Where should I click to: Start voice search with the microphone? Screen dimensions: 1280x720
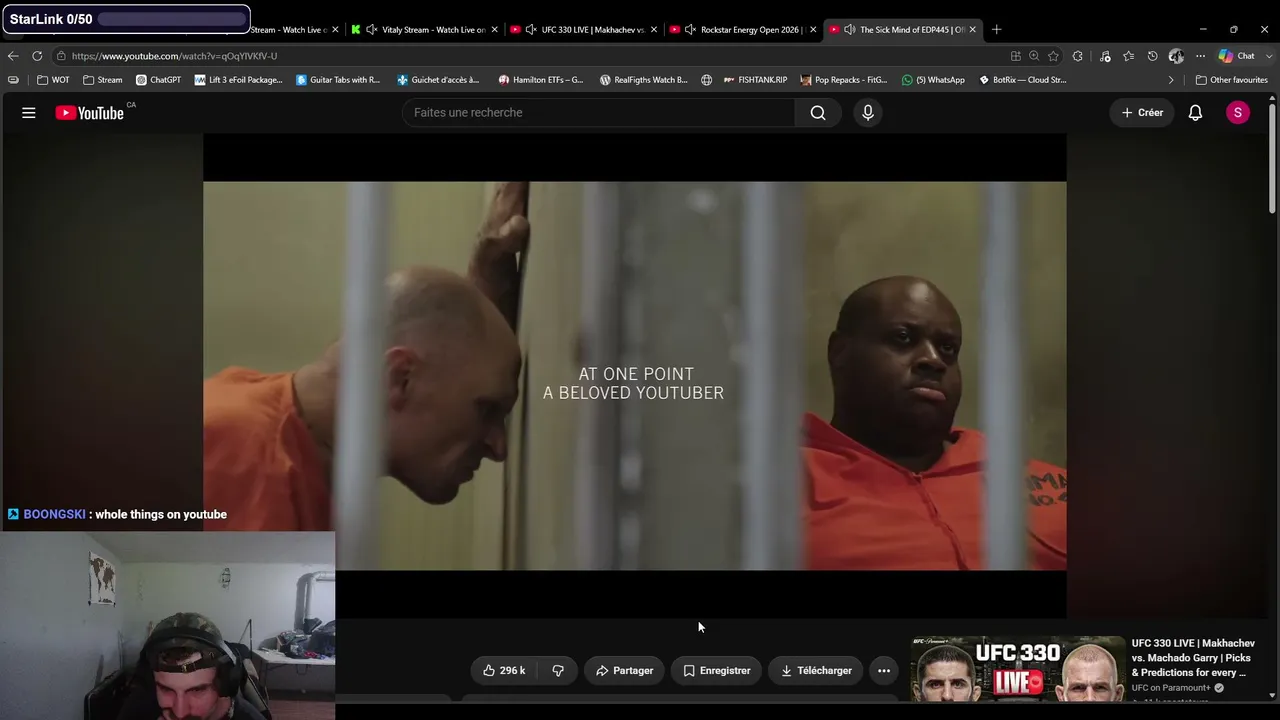[x=868, y=113]
